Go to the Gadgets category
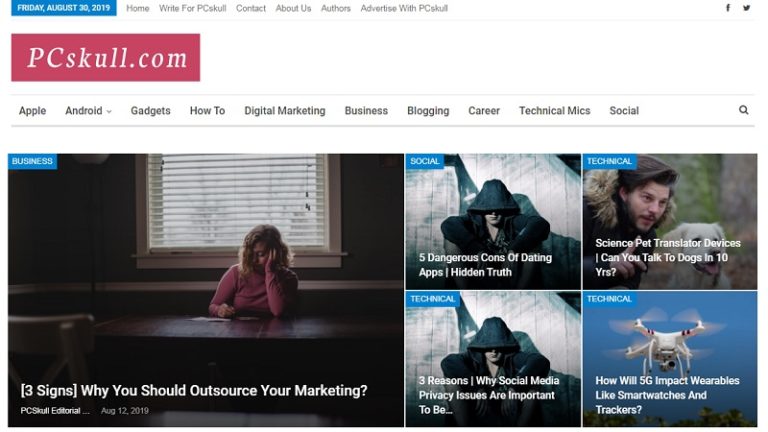 [x=150, y=111]
